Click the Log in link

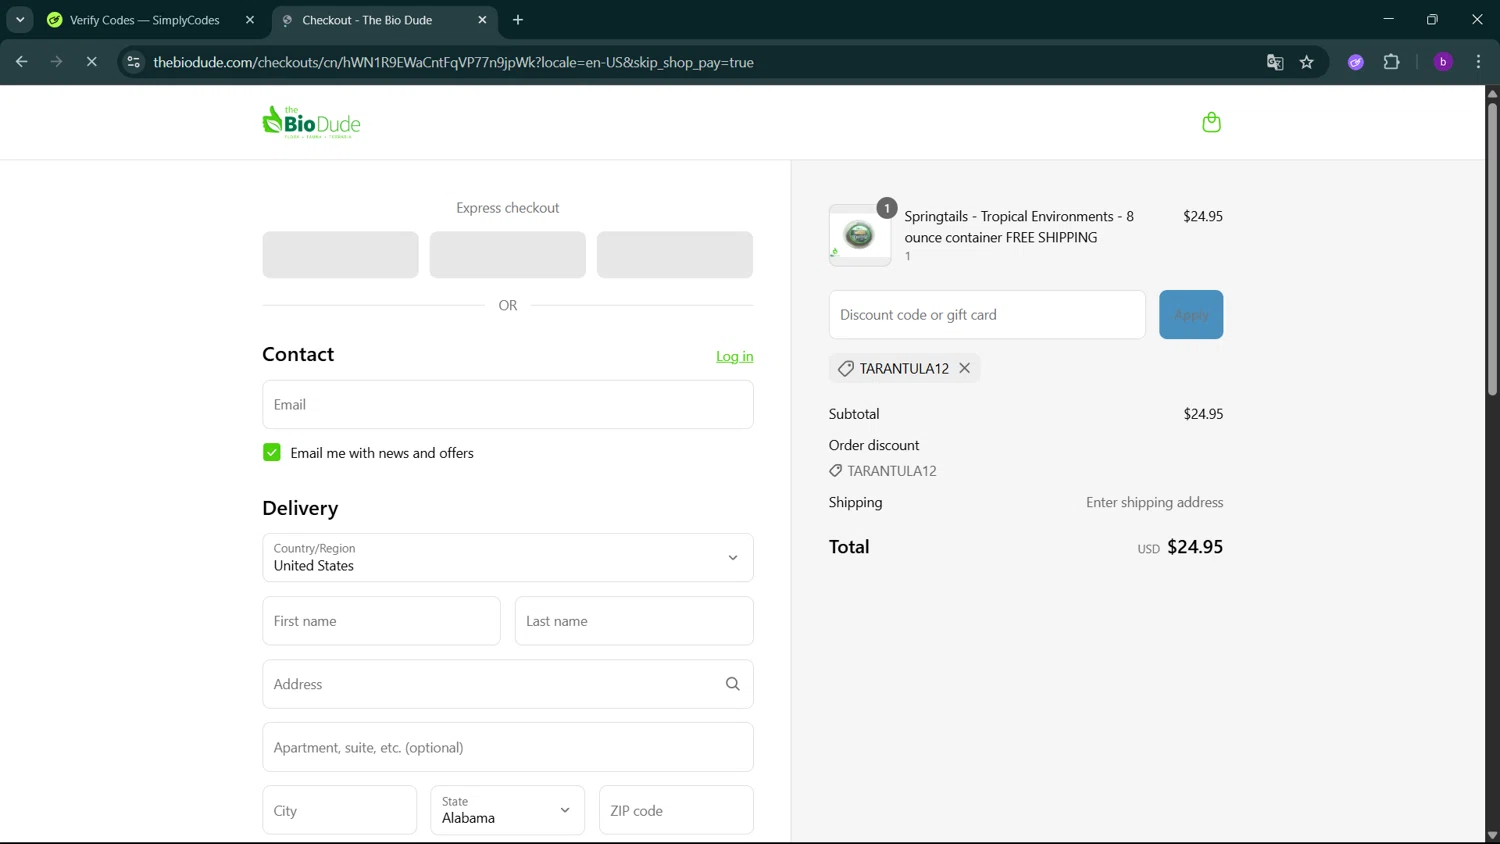click(735, 356)
